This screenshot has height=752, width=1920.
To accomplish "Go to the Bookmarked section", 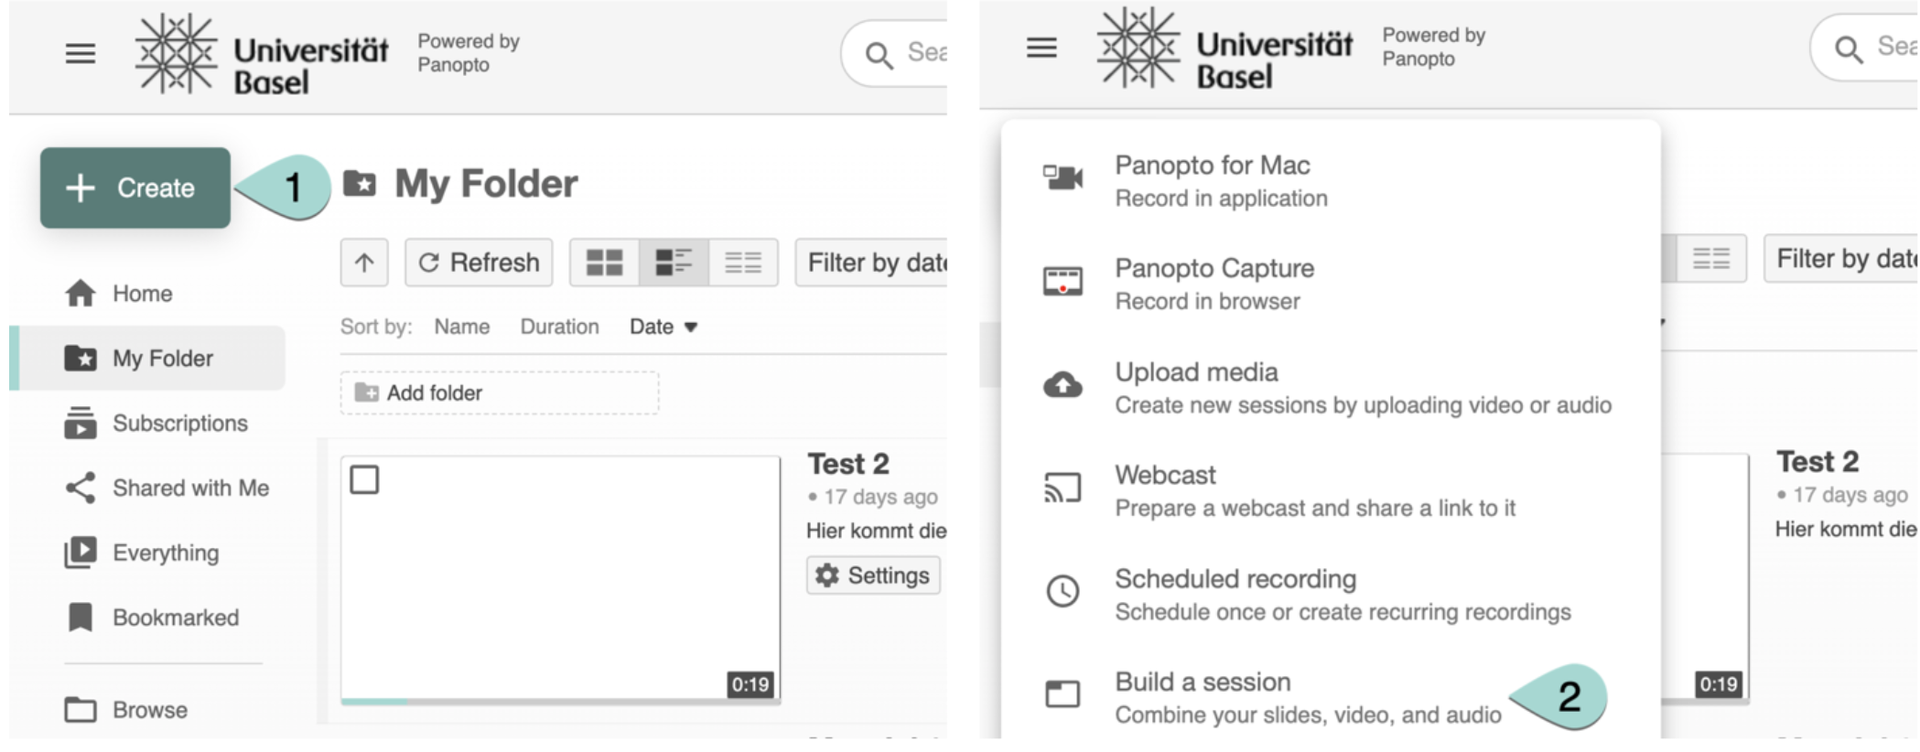I will pyautogui.click(x=175, y=618).
